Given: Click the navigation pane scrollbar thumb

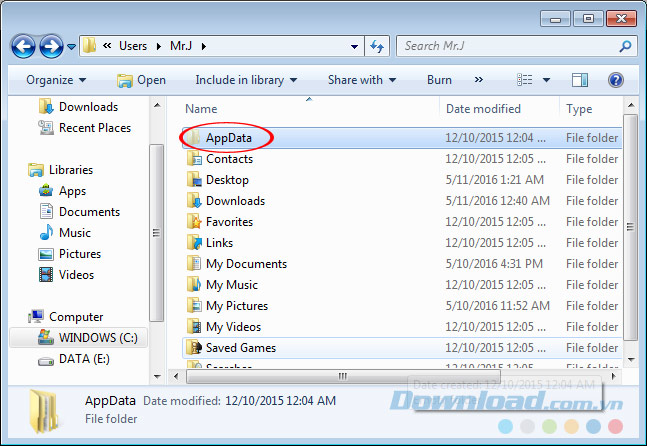Looking at the screenshot, I should tap(157, 233).
